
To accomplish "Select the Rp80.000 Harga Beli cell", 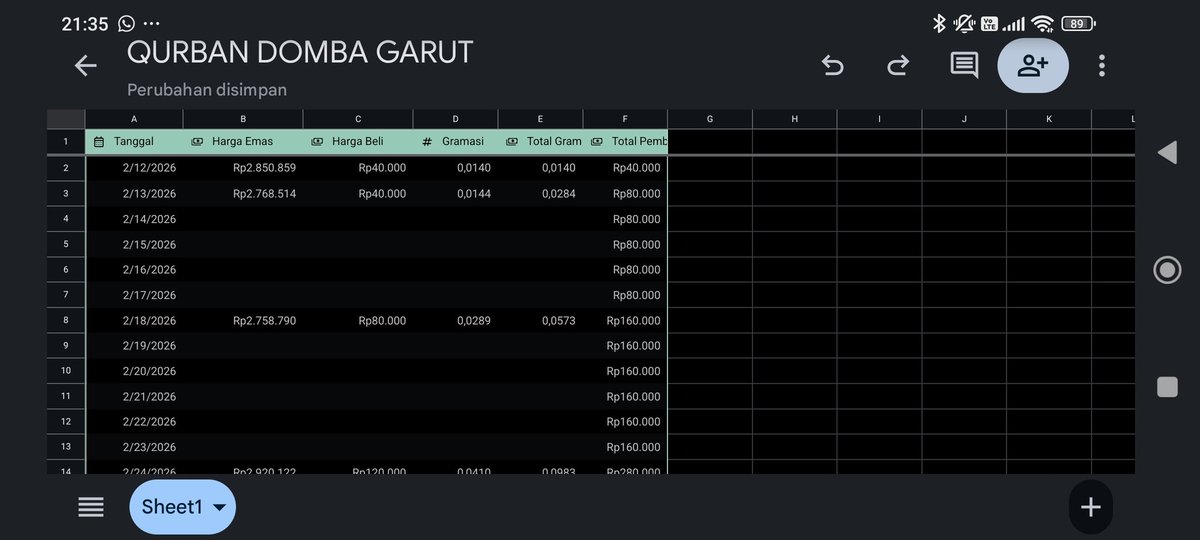I will pyautogui.click(x=358, y=320).
